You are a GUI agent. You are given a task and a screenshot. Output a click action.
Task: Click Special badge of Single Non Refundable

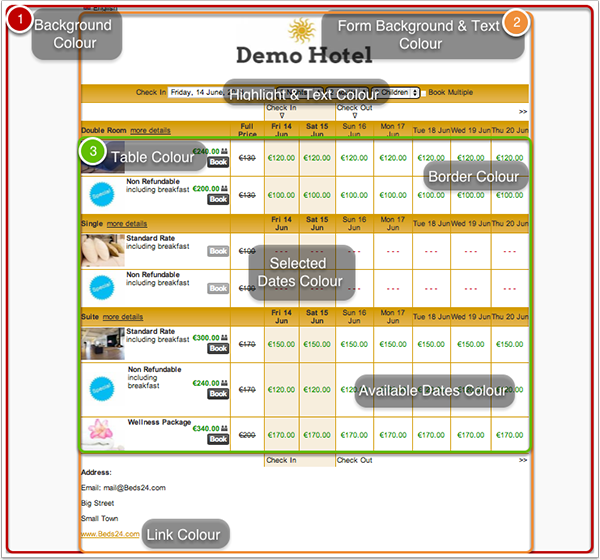[102, 287]
